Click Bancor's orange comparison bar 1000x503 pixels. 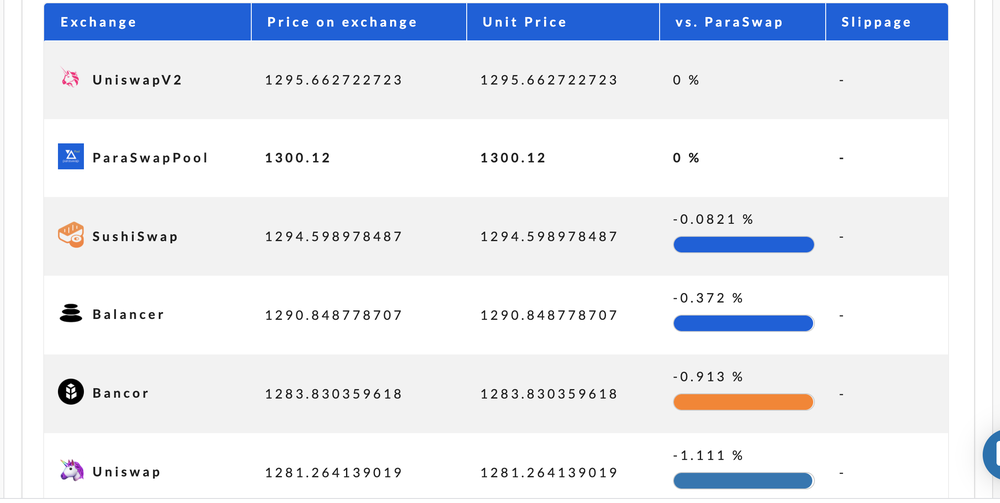744,402
